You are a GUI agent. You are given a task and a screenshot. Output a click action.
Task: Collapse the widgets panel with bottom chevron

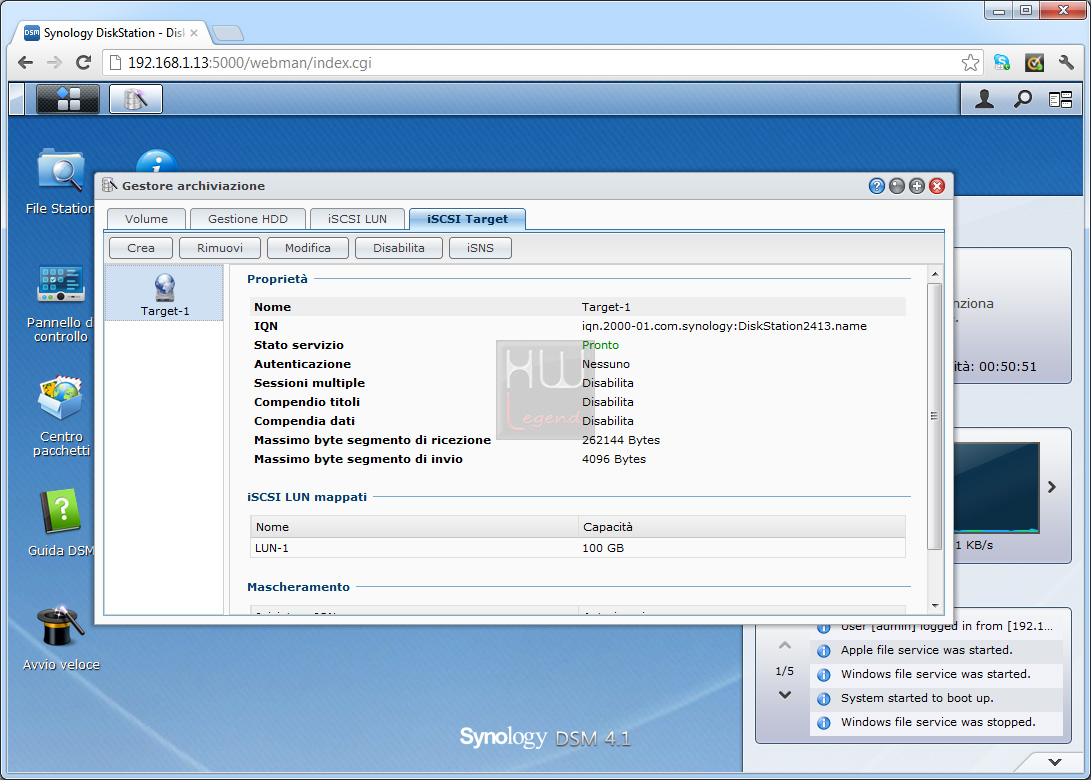tap(1055, 762)
